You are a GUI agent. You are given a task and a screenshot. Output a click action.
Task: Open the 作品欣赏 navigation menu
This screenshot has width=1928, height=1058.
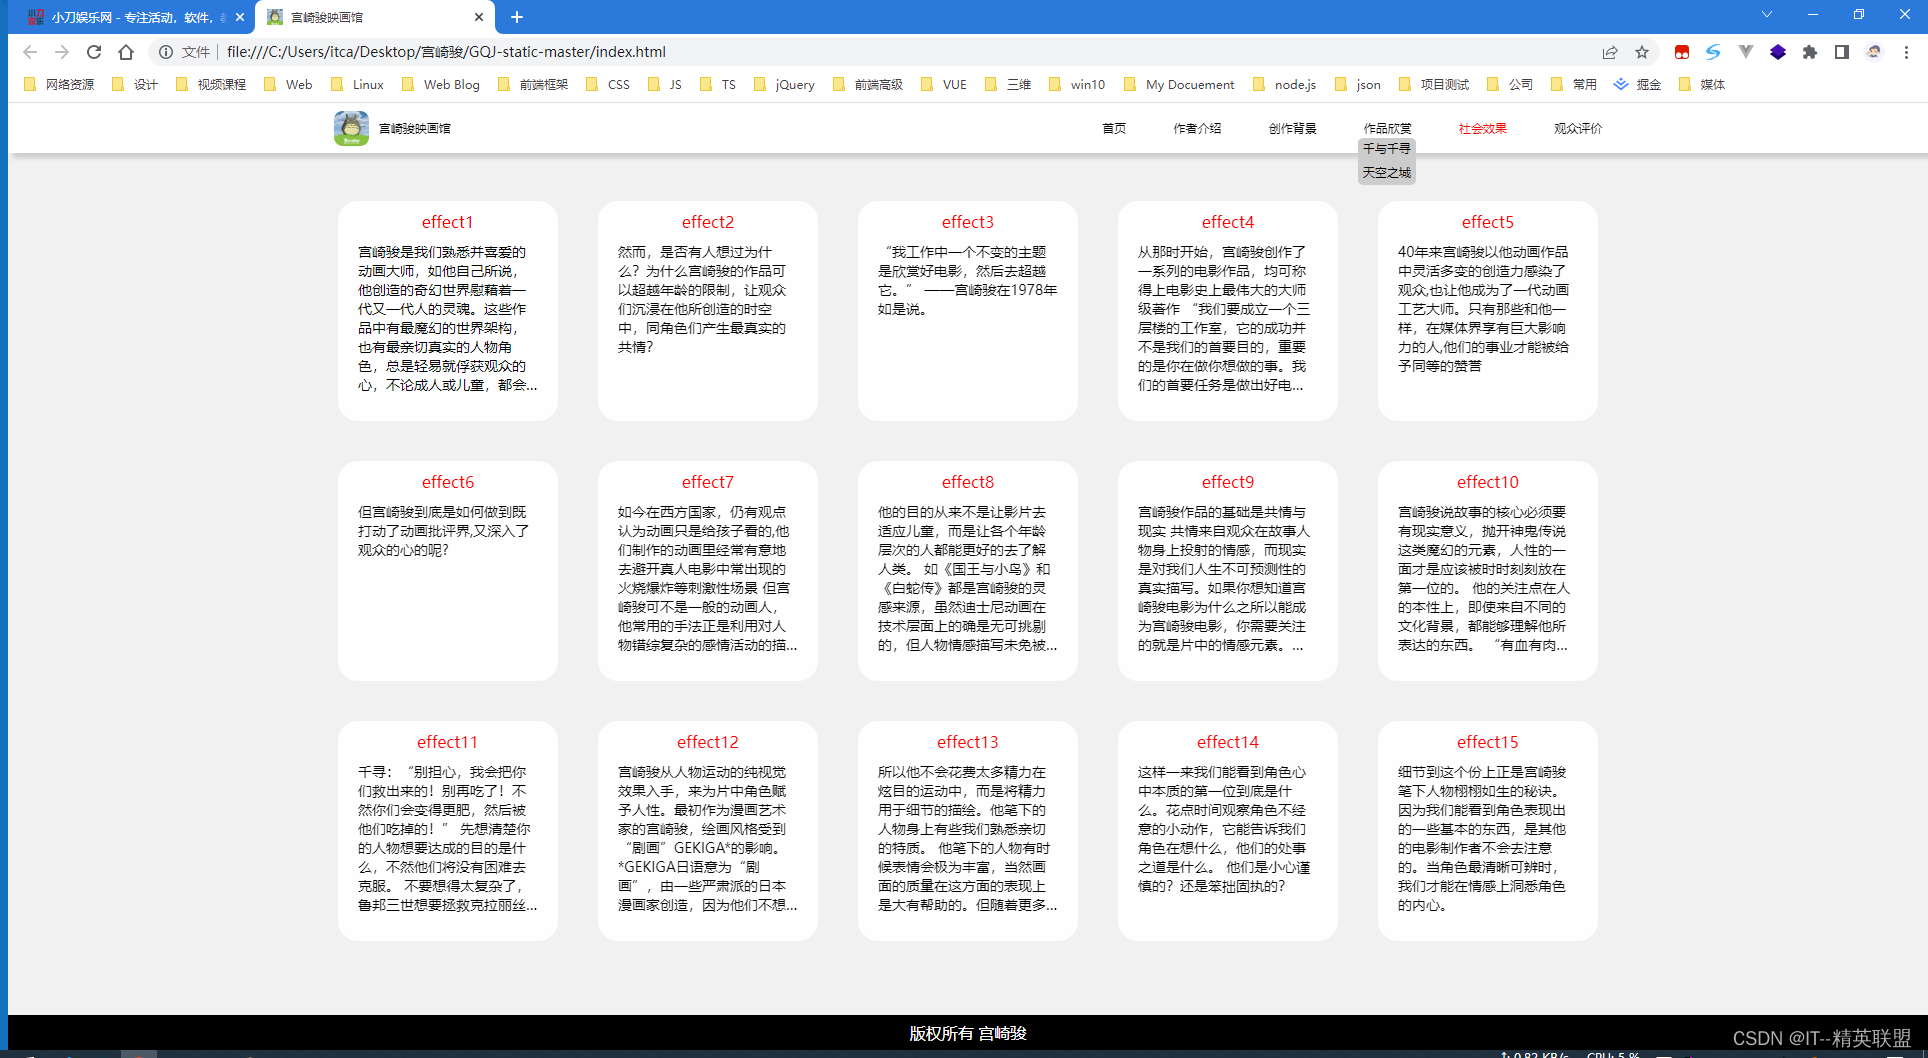point(1387,128)
